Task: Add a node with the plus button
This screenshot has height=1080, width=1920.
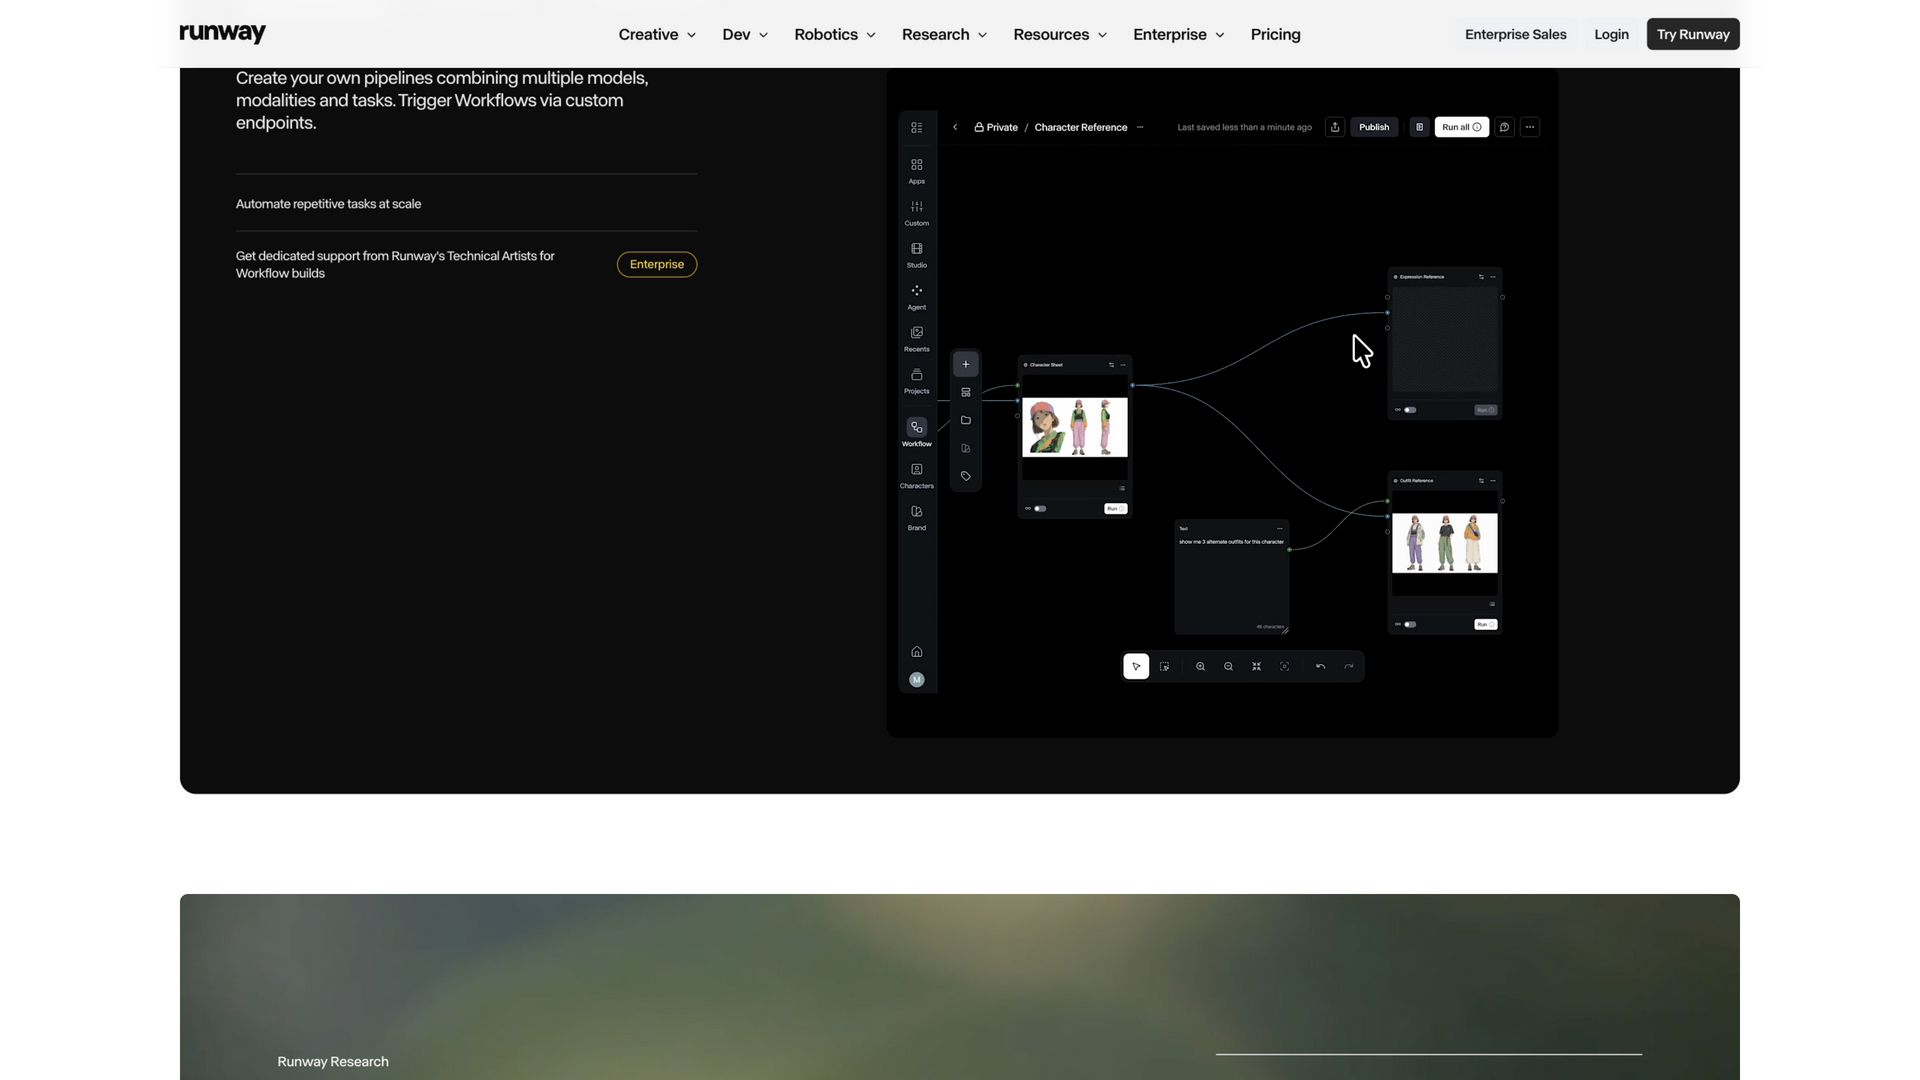Action: [965, 364]
